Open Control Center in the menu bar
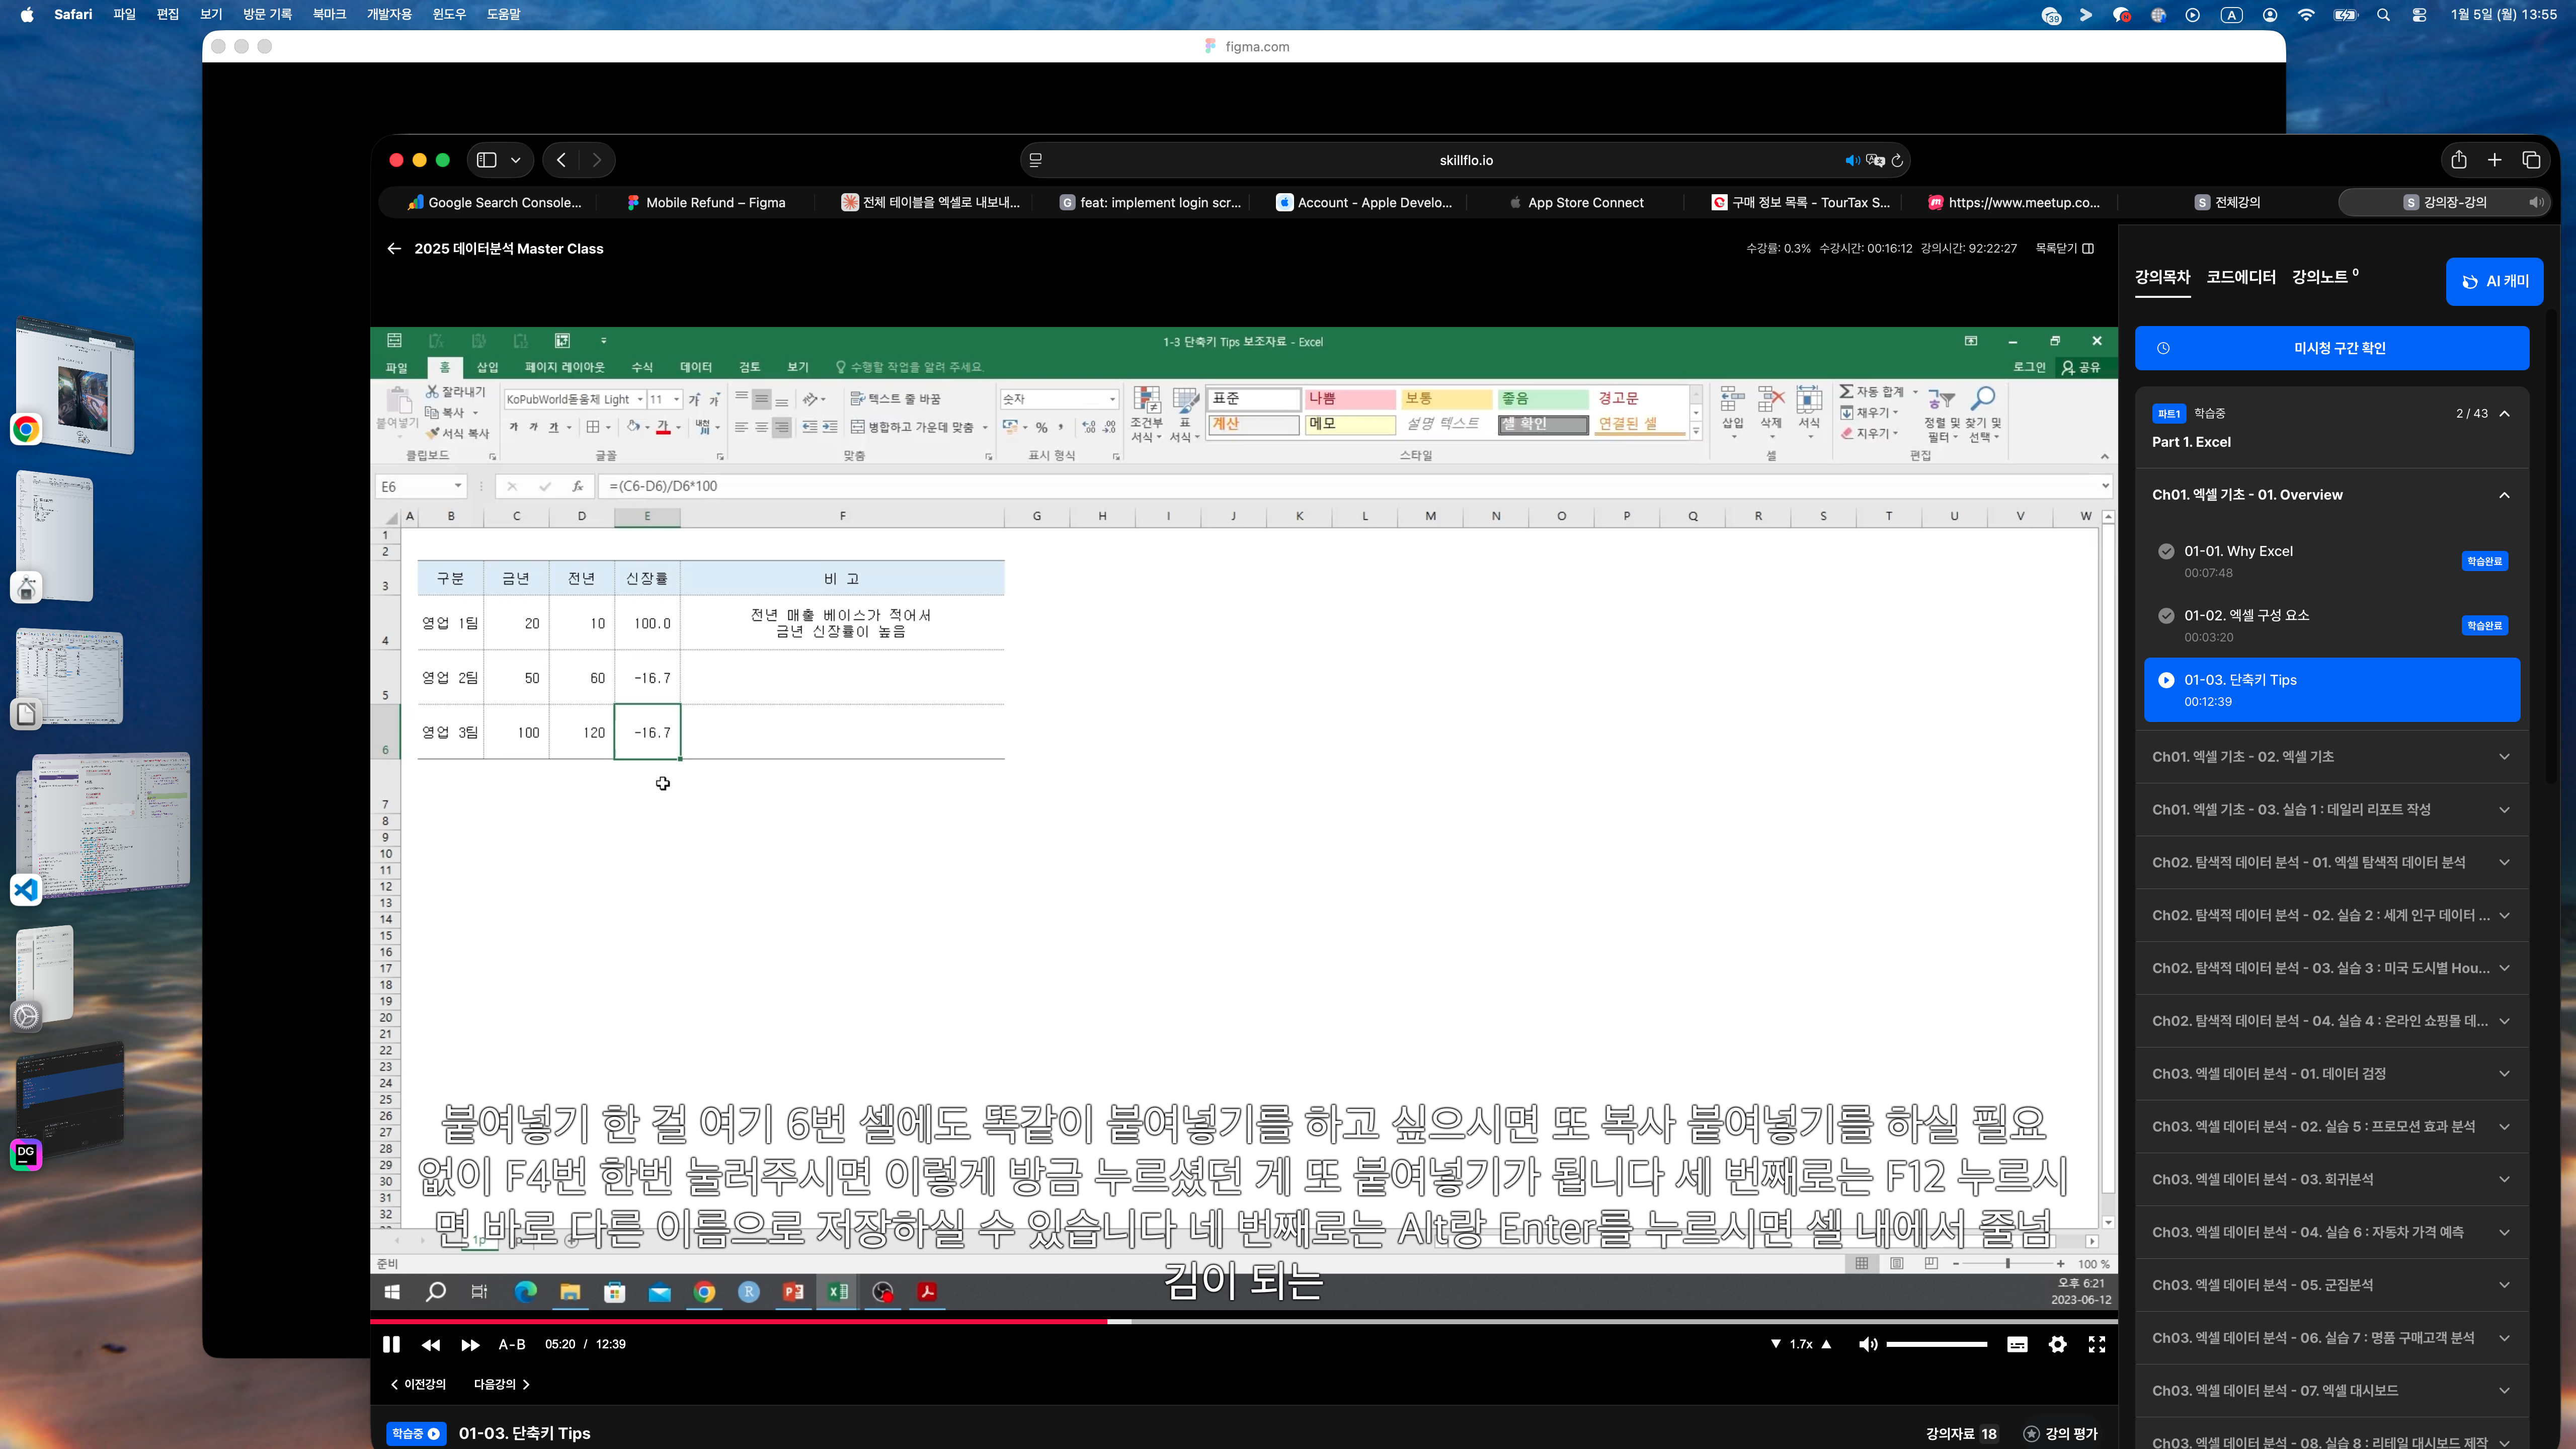The image size is (2576, 1449). coord(2419,14)
